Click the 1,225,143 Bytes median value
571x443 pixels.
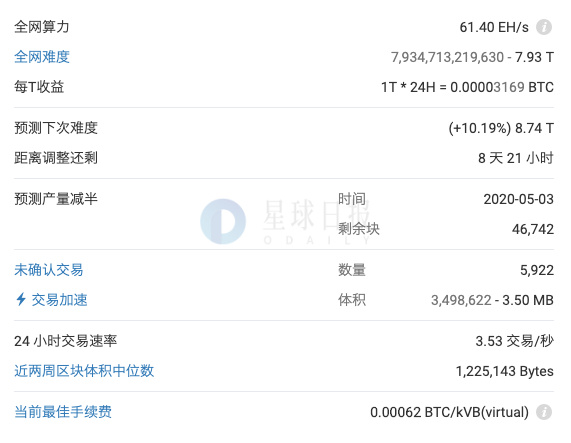point(505,371)
